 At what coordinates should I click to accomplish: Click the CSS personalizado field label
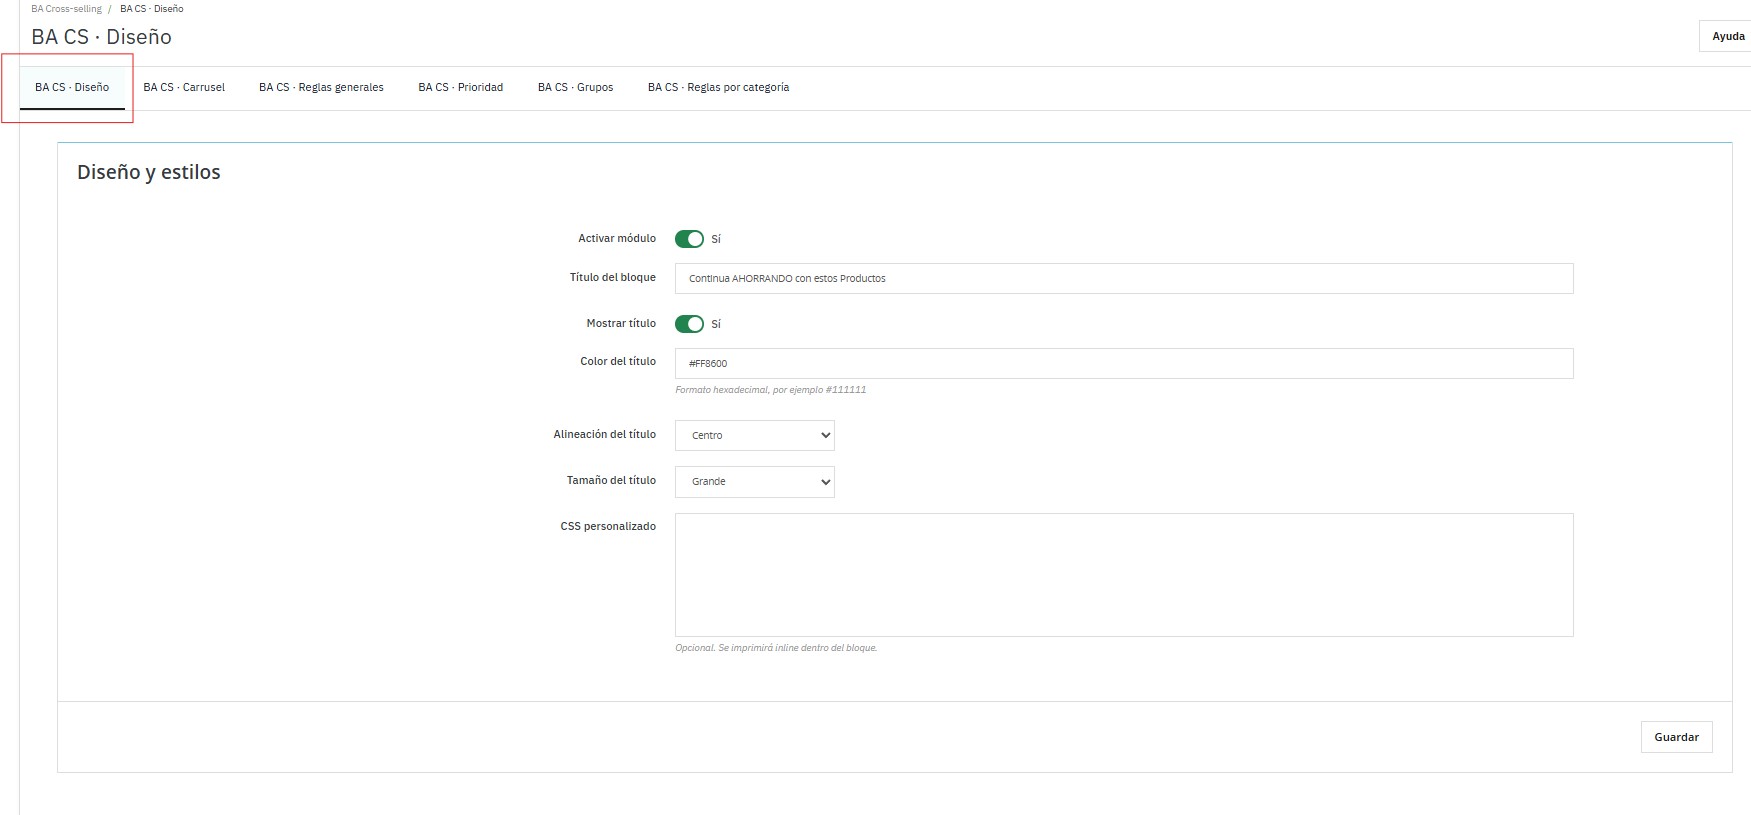607,526
